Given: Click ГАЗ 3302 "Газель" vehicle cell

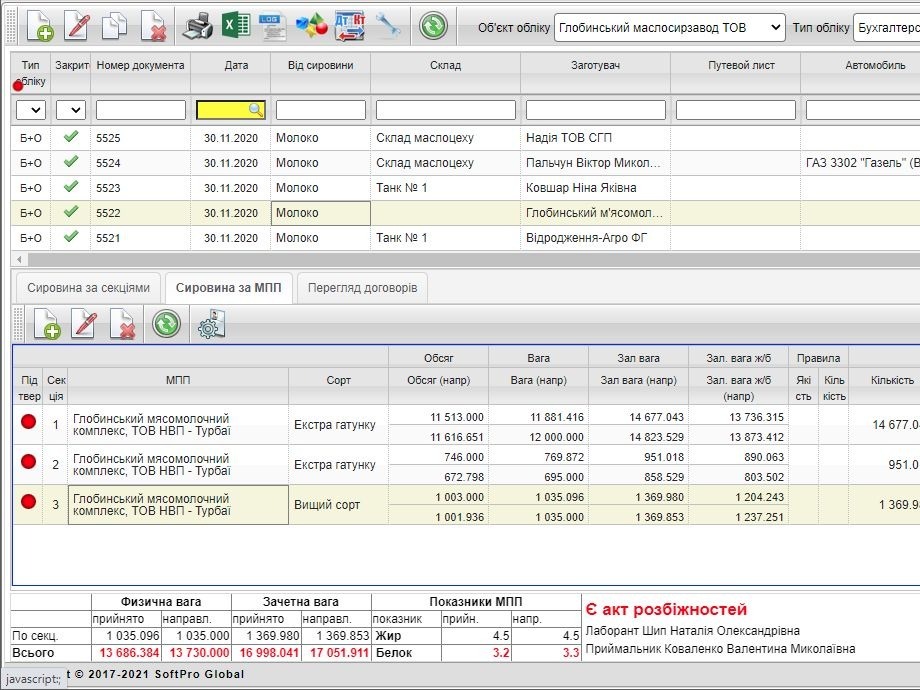Looking at the screenshot, I should tap(862, 163).
